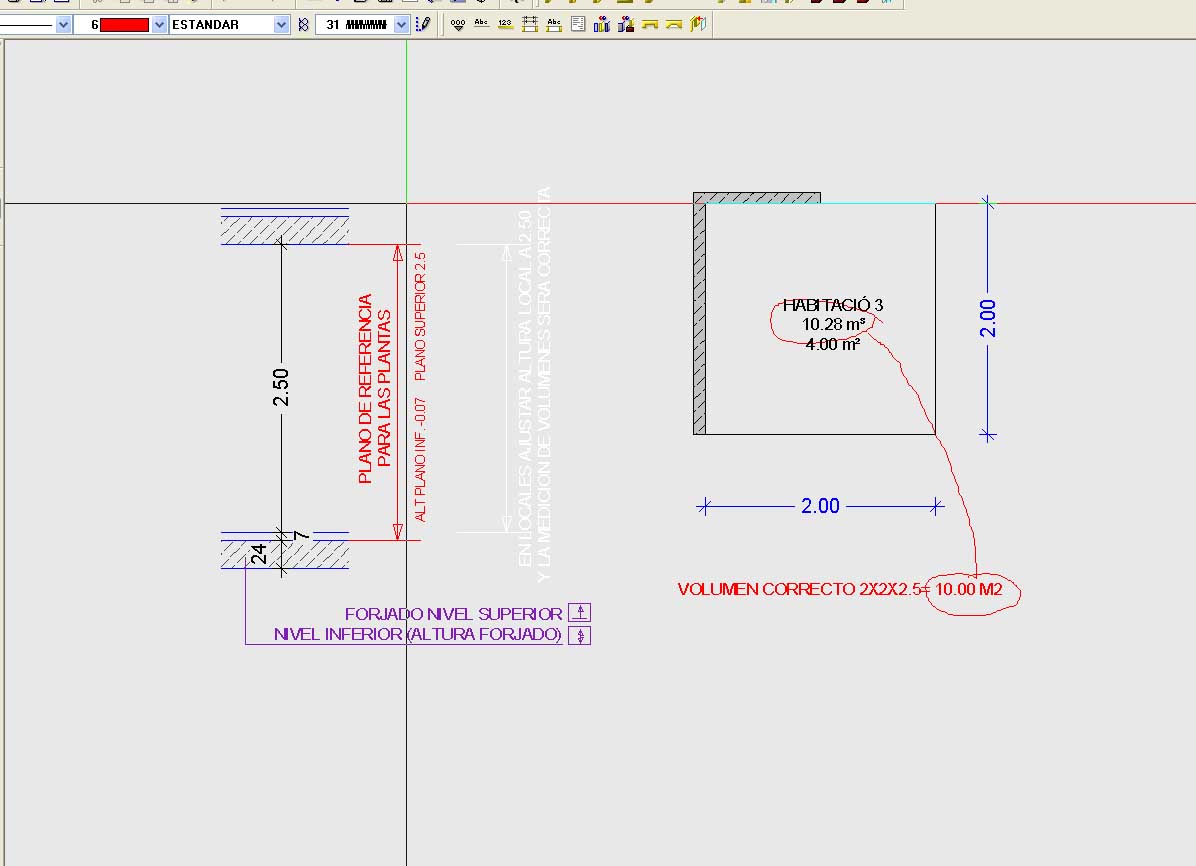Click the 24 slab thickness dimension
Viewport: 1196px width, 866px height.
259,553
